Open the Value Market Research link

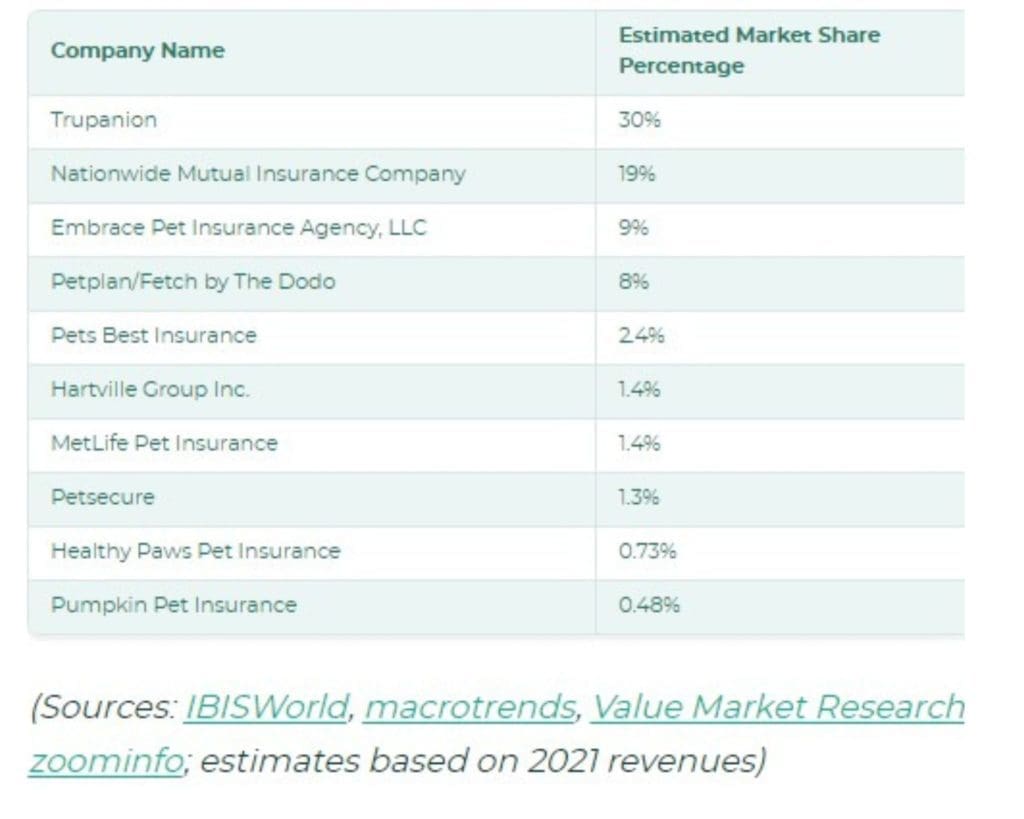[778, 707]
